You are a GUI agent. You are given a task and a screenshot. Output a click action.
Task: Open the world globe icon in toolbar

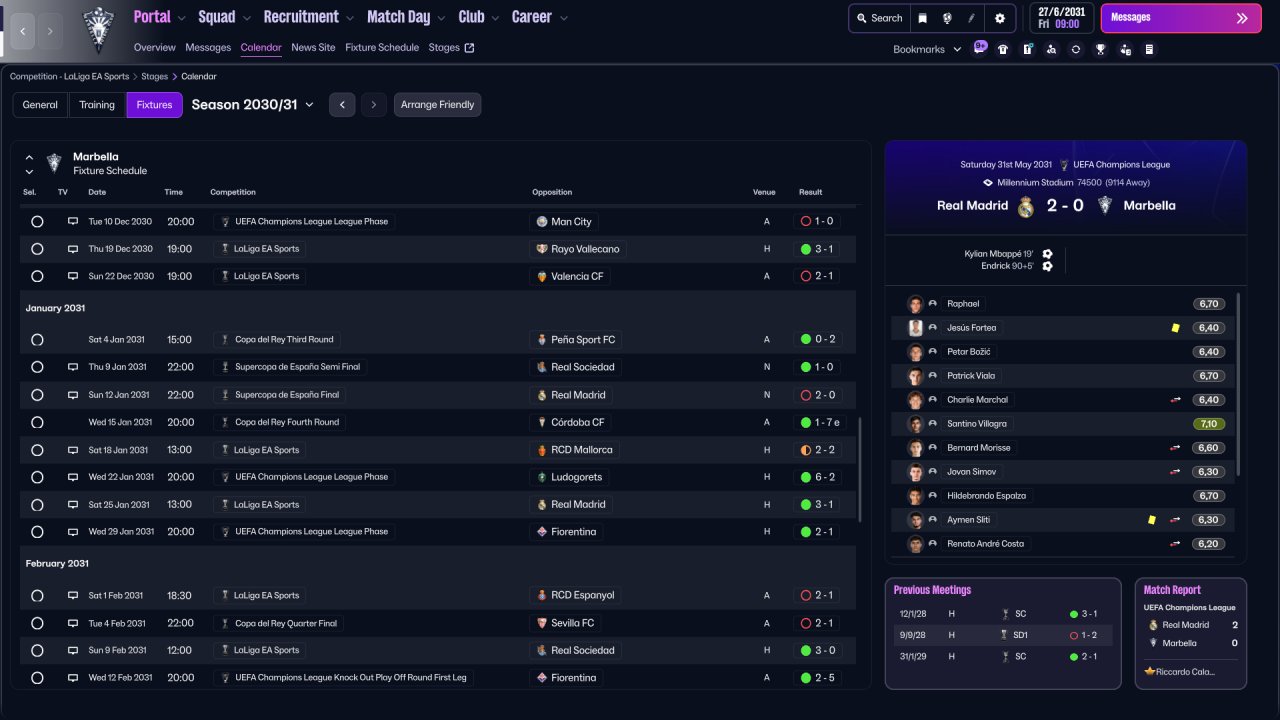pyautogui.click(x=946, y=18)
